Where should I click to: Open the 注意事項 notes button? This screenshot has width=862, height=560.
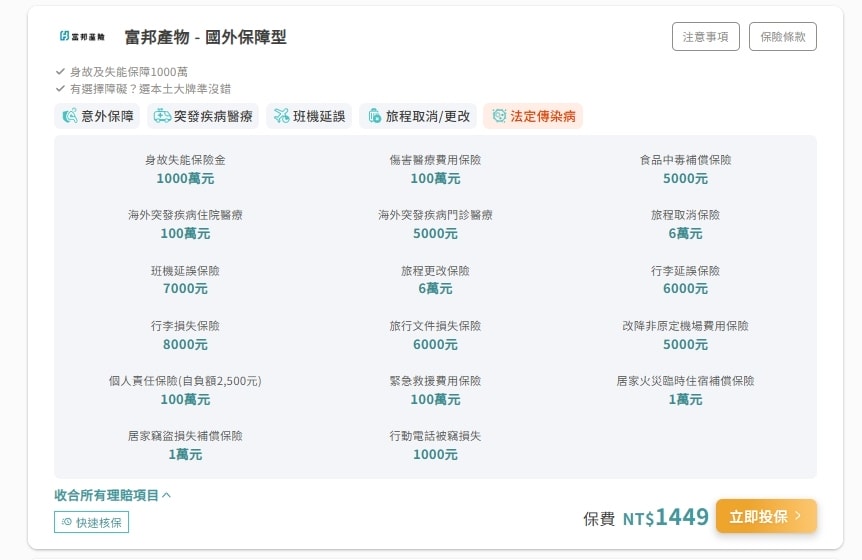click(x=706, y=37)
